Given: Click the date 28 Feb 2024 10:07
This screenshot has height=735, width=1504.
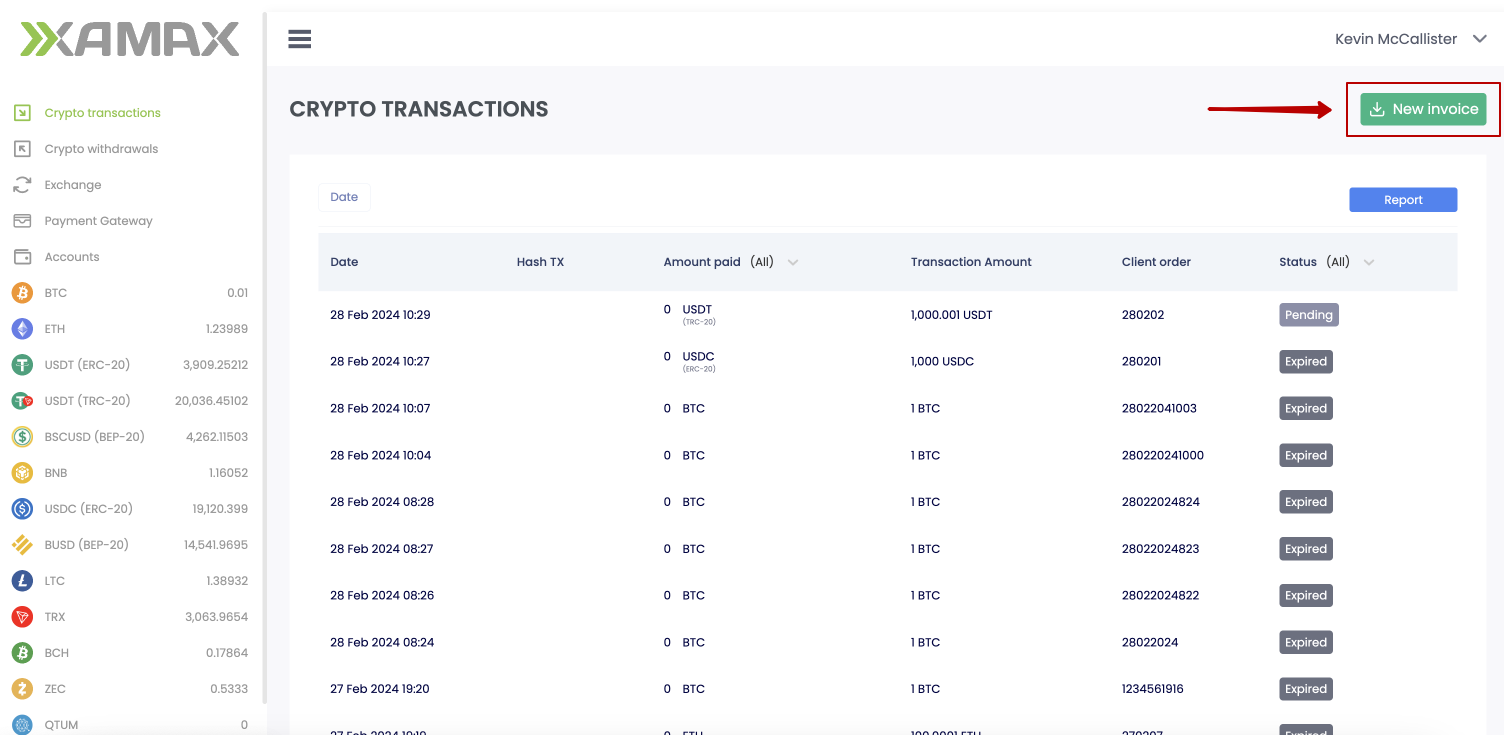Looking at the screenshot, I should click(380, 408).
